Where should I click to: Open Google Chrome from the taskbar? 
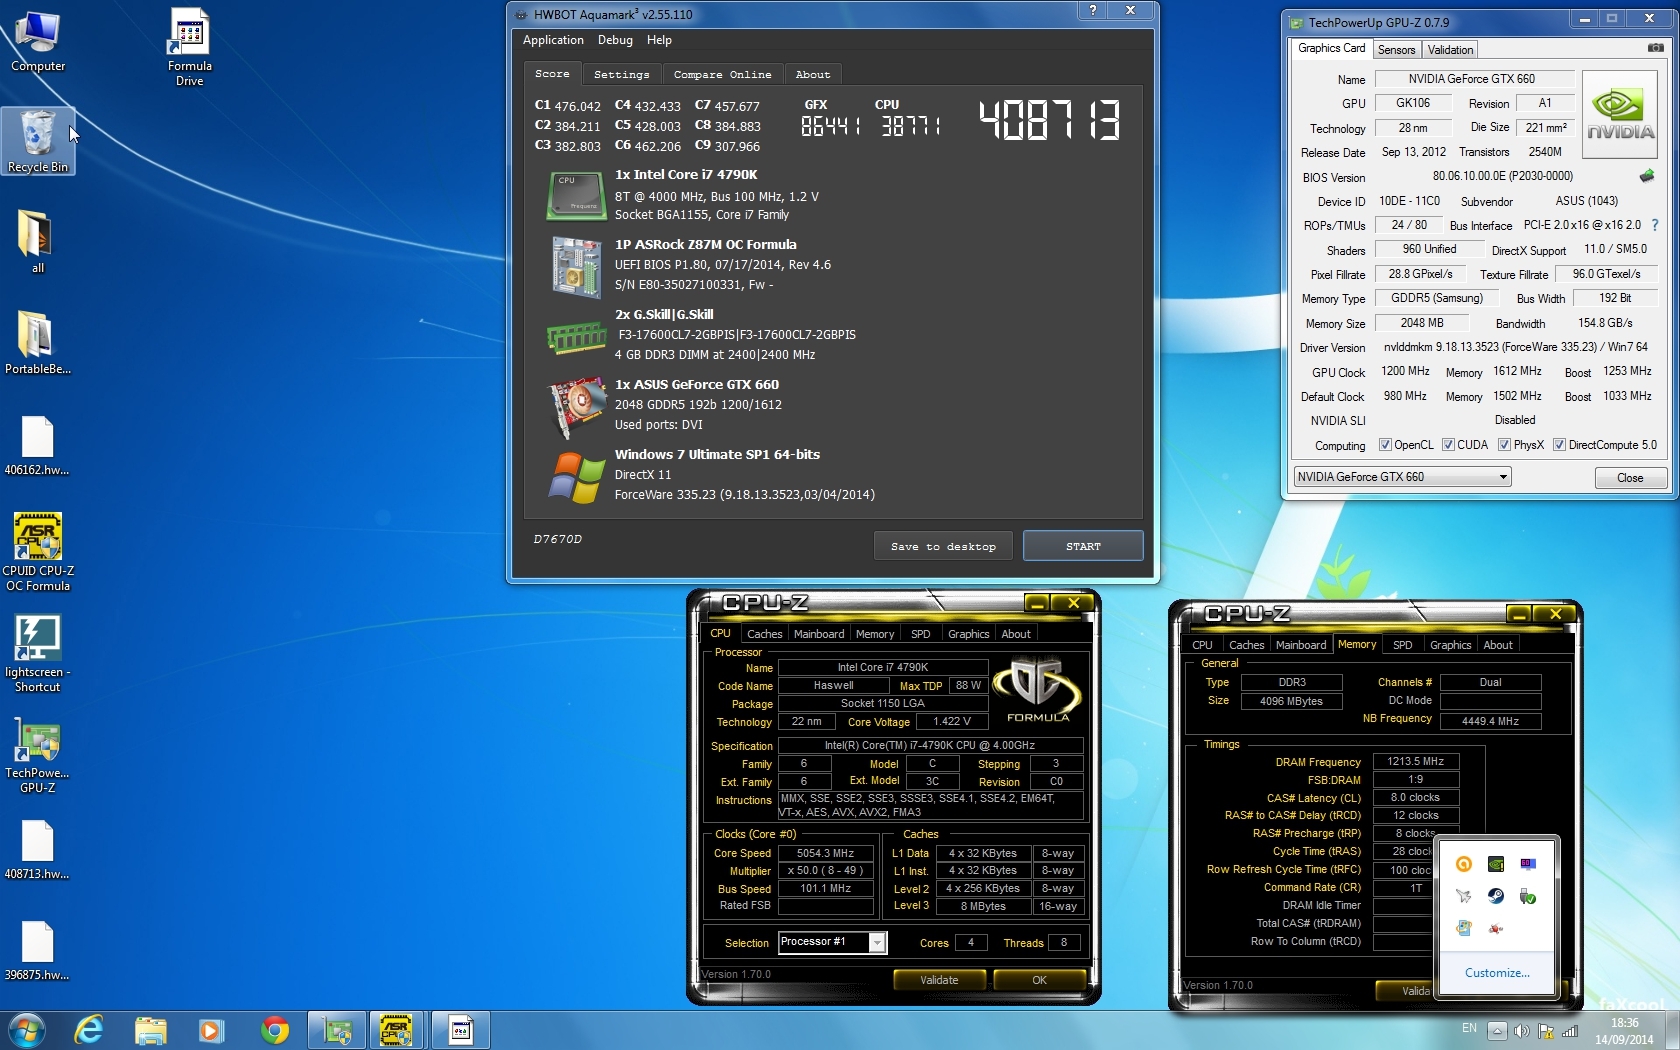(x=275, y=1030)
